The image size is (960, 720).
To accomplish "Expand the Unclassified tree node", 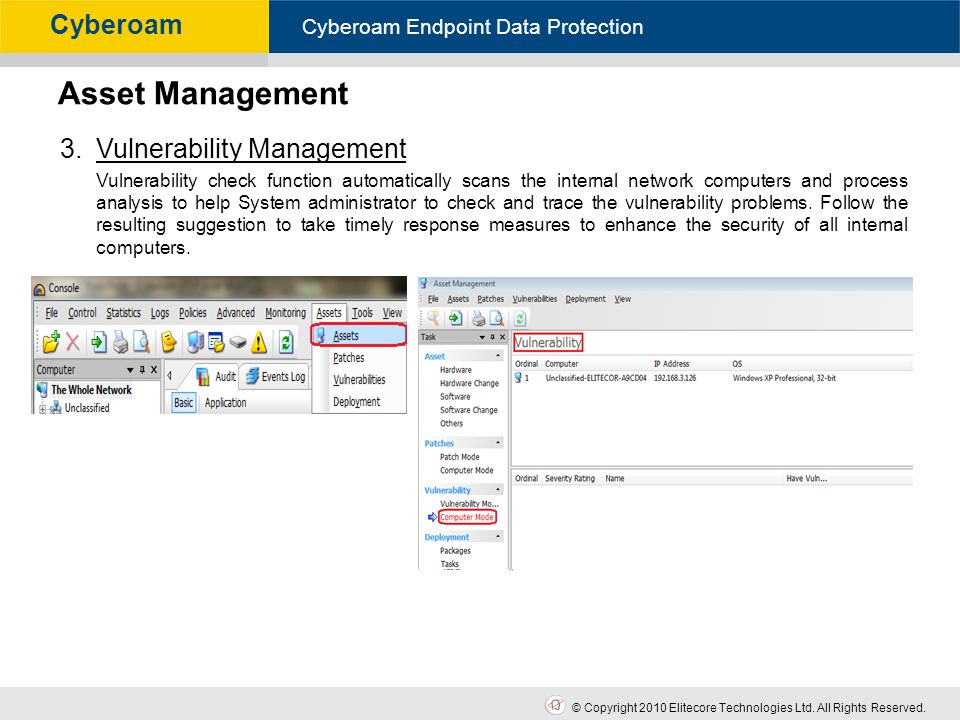I will point(42,409).
